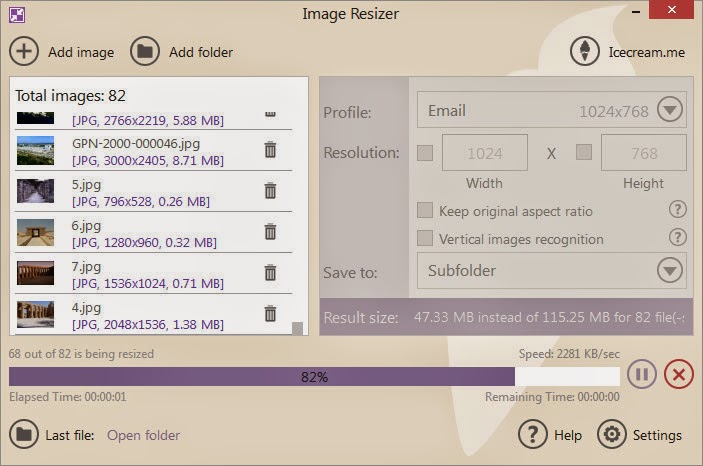Click the Add image label

81,52
